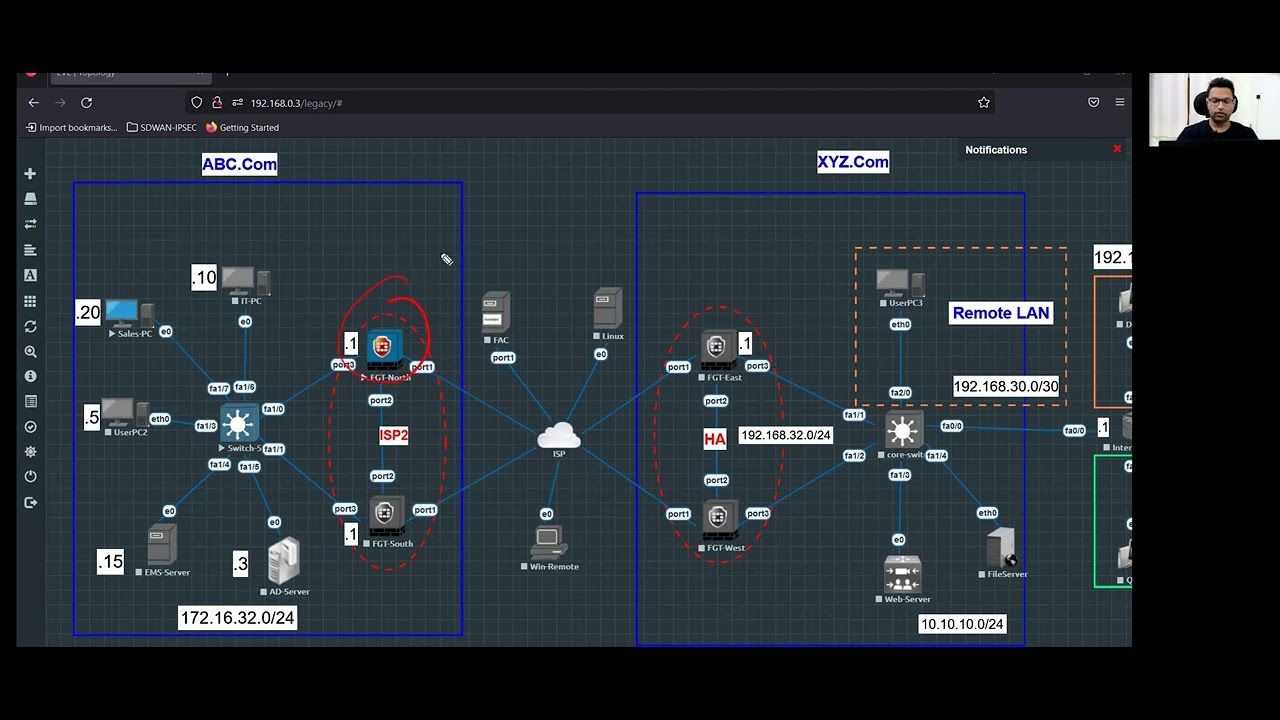Select the EMS-Server node
The height and width of the screenshot is (720, 1280).
pos(162,545)
